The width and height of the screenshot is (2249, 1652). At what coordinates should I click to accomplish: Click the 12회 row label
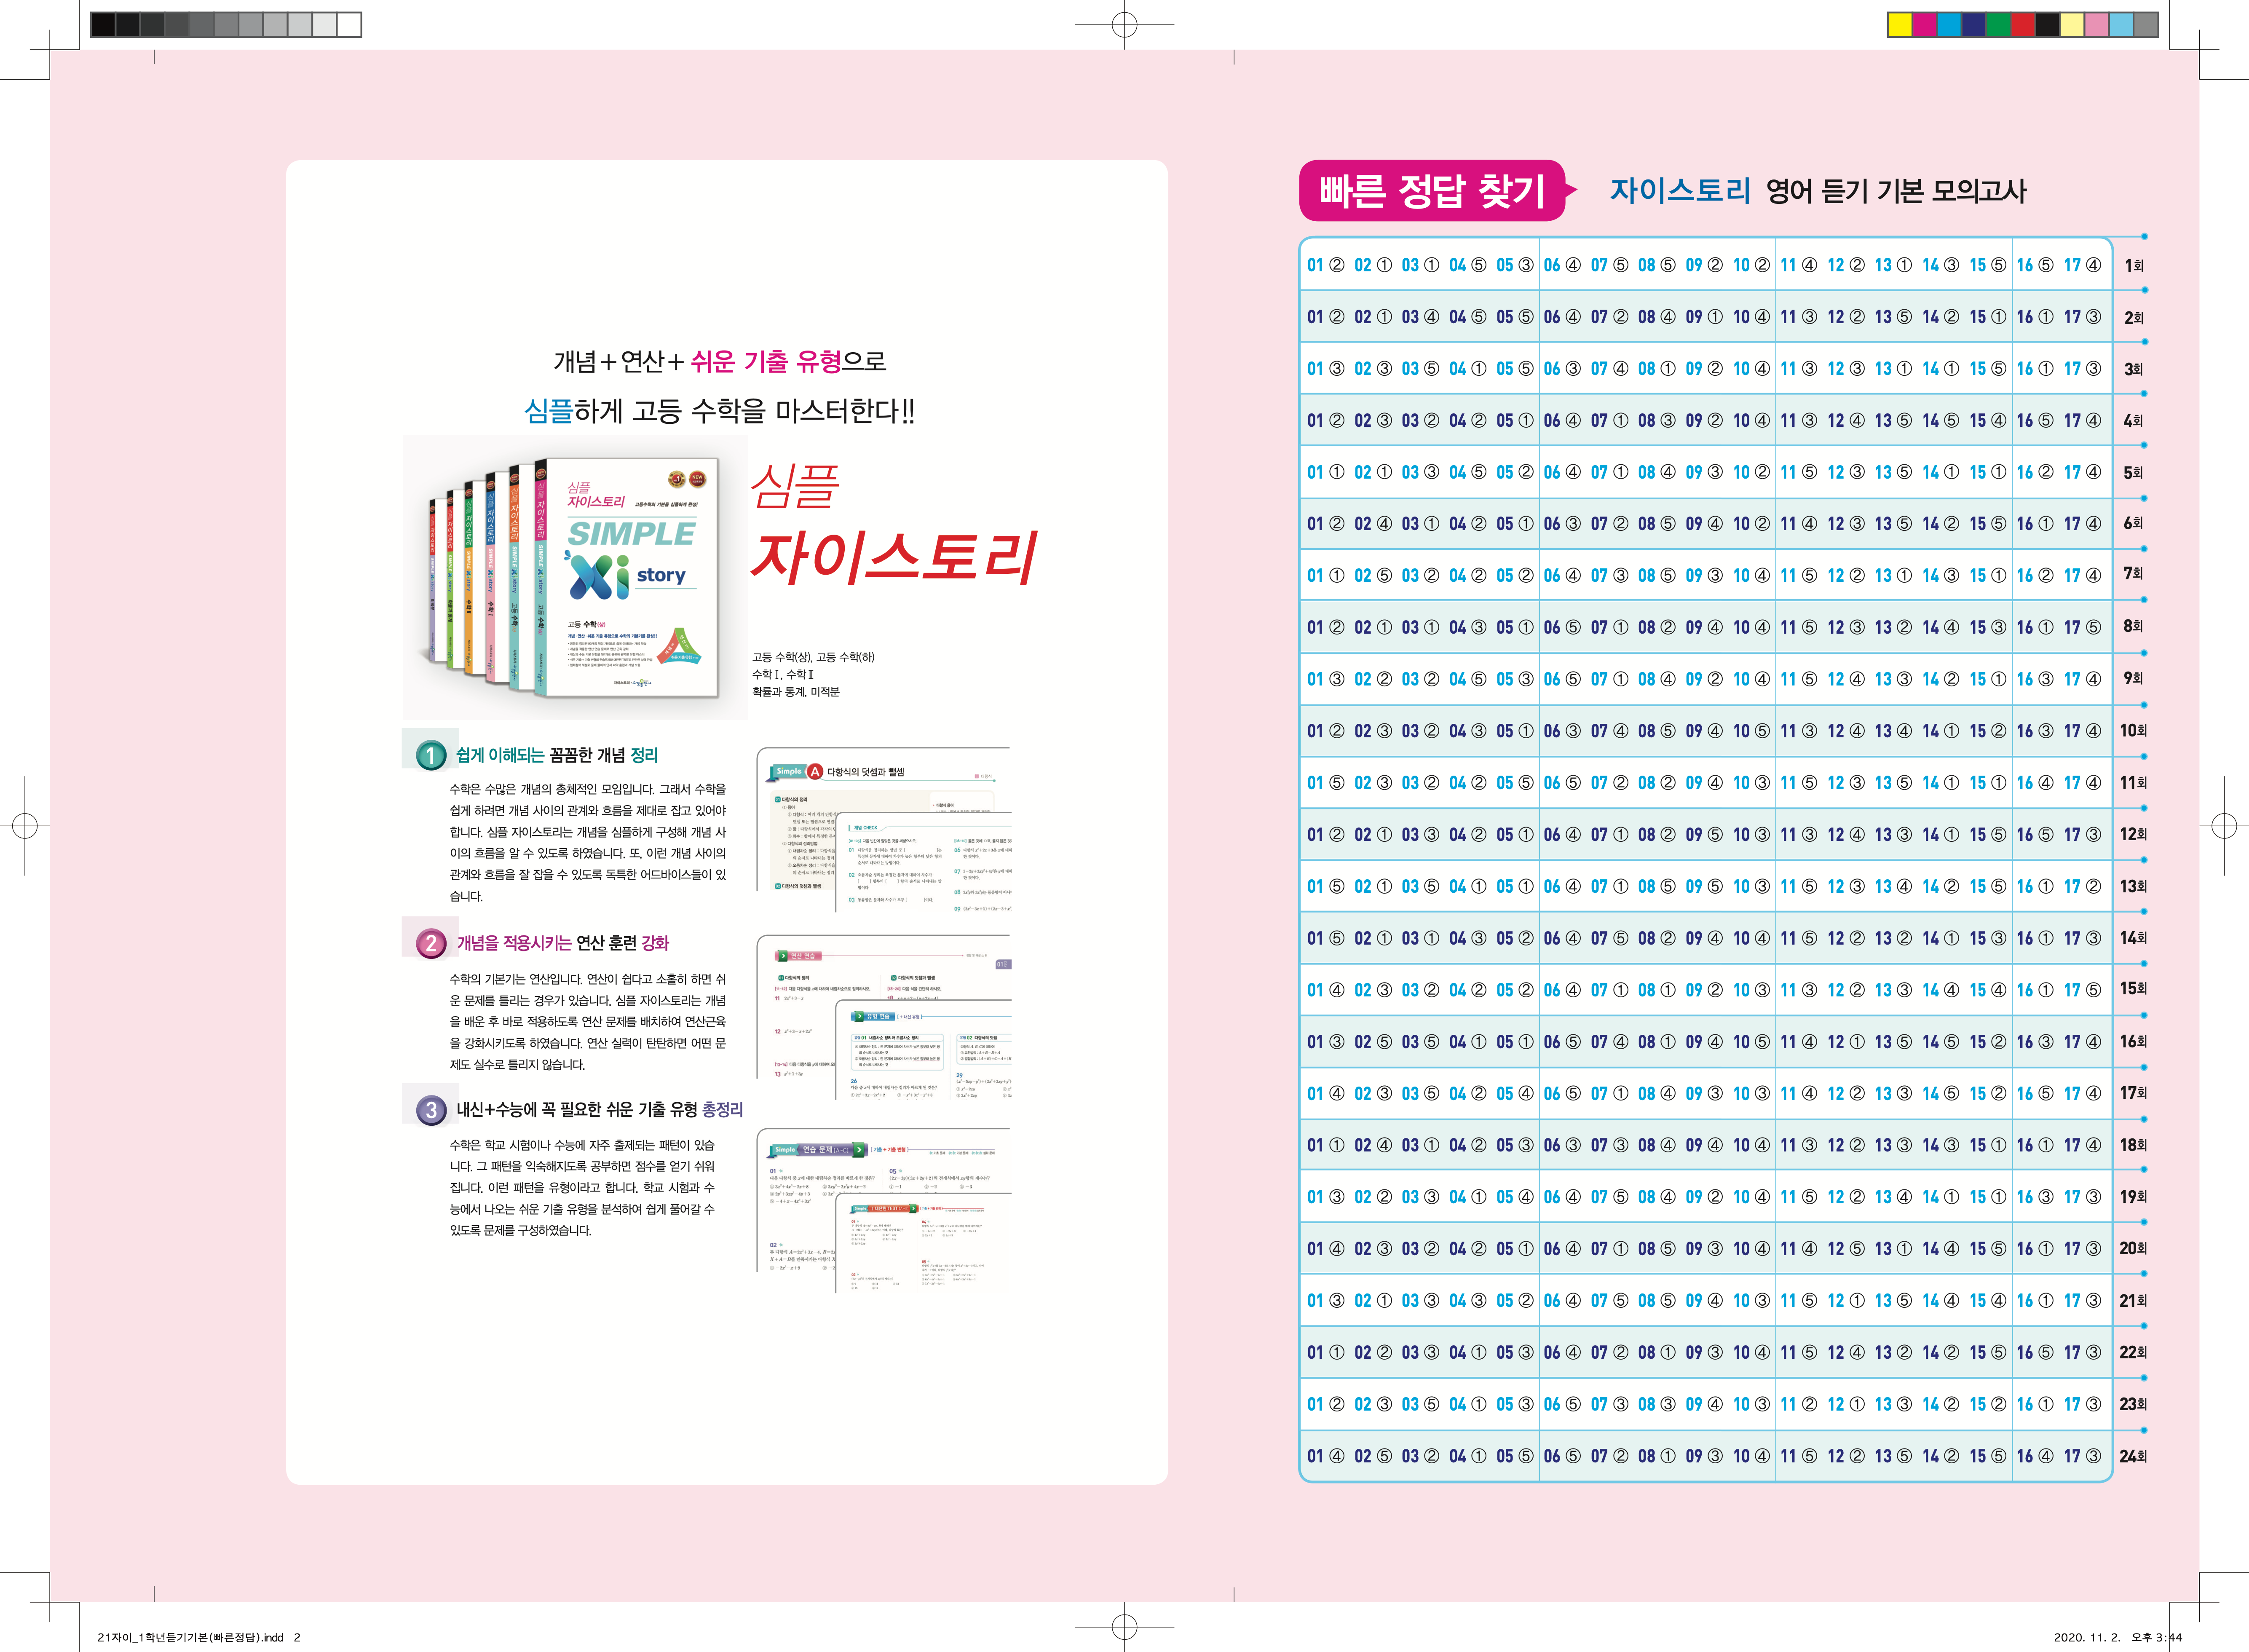tap(2133, 834)
